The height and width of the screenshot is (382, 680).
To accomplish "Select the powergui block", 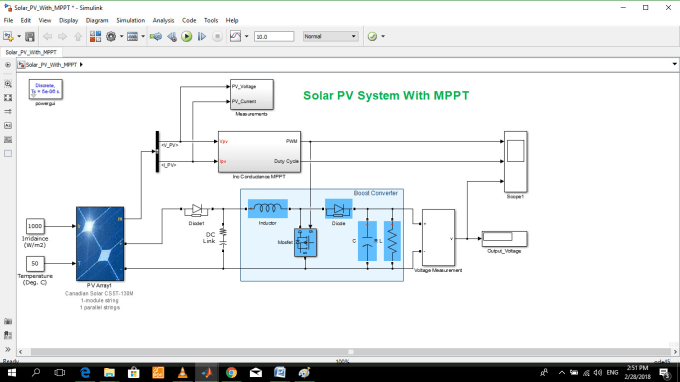I will click(x=46, y=89).
